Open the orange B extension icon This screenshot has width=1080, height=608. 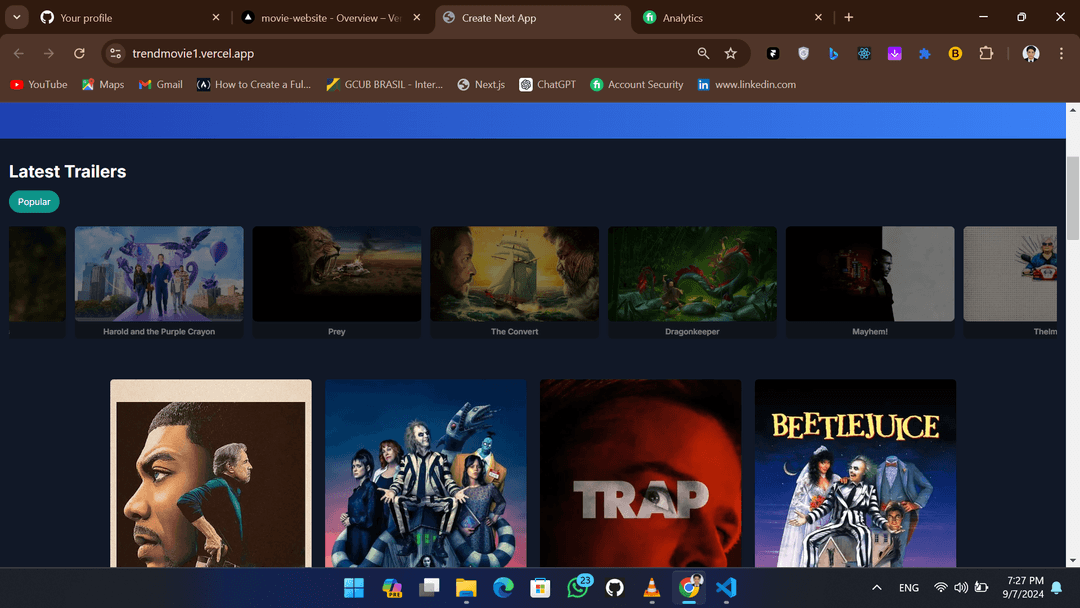(x=955, y=54)
